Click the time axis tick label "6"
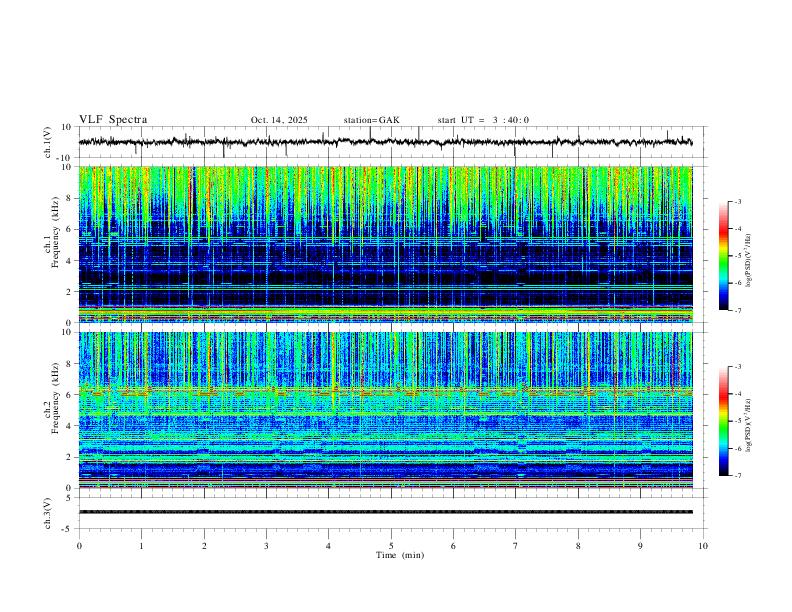The width and height of the screenshot is (792, 612). click(454, 546)
